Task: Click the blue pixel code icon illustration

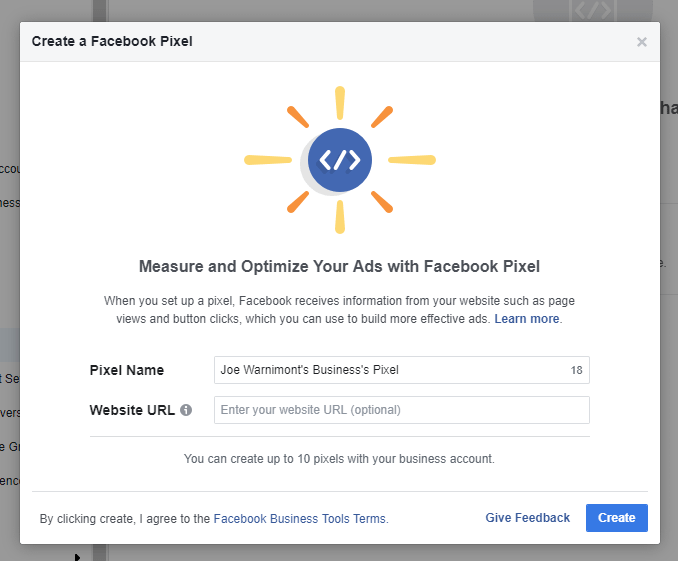Action: pos(340,160)
